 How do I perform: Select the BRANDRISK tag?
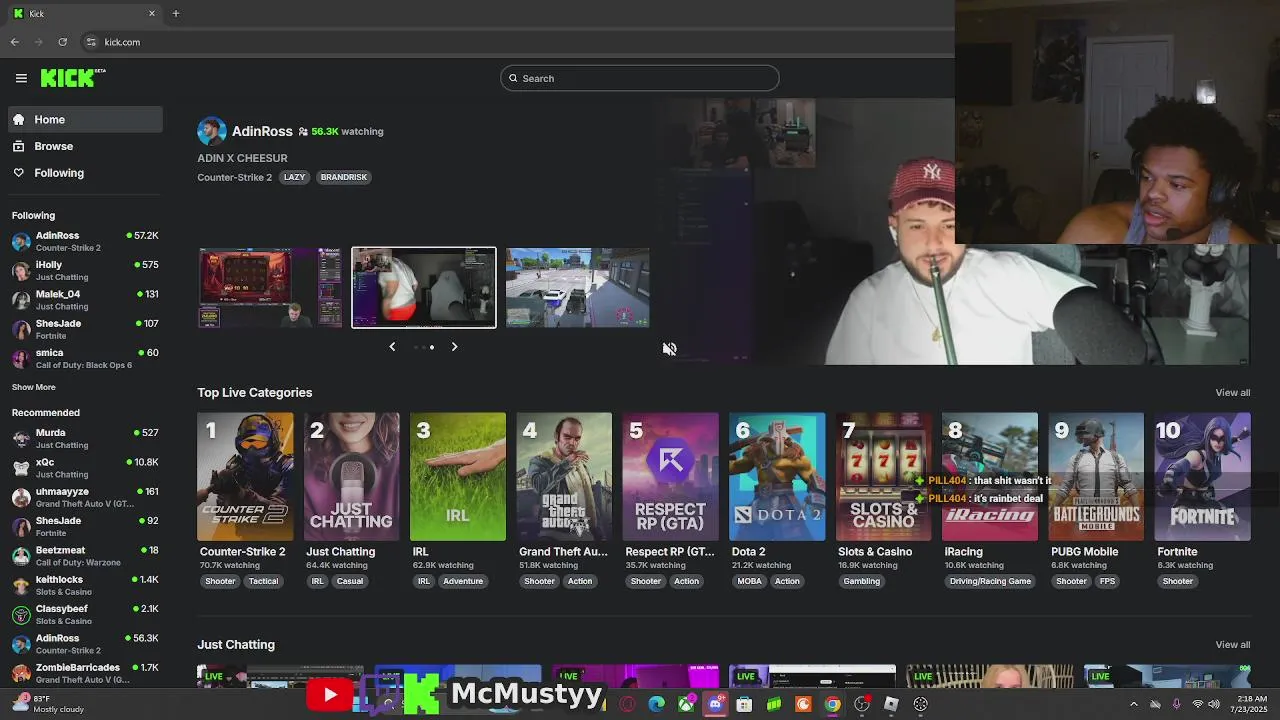pyautogui.click(x=344, y=177)
